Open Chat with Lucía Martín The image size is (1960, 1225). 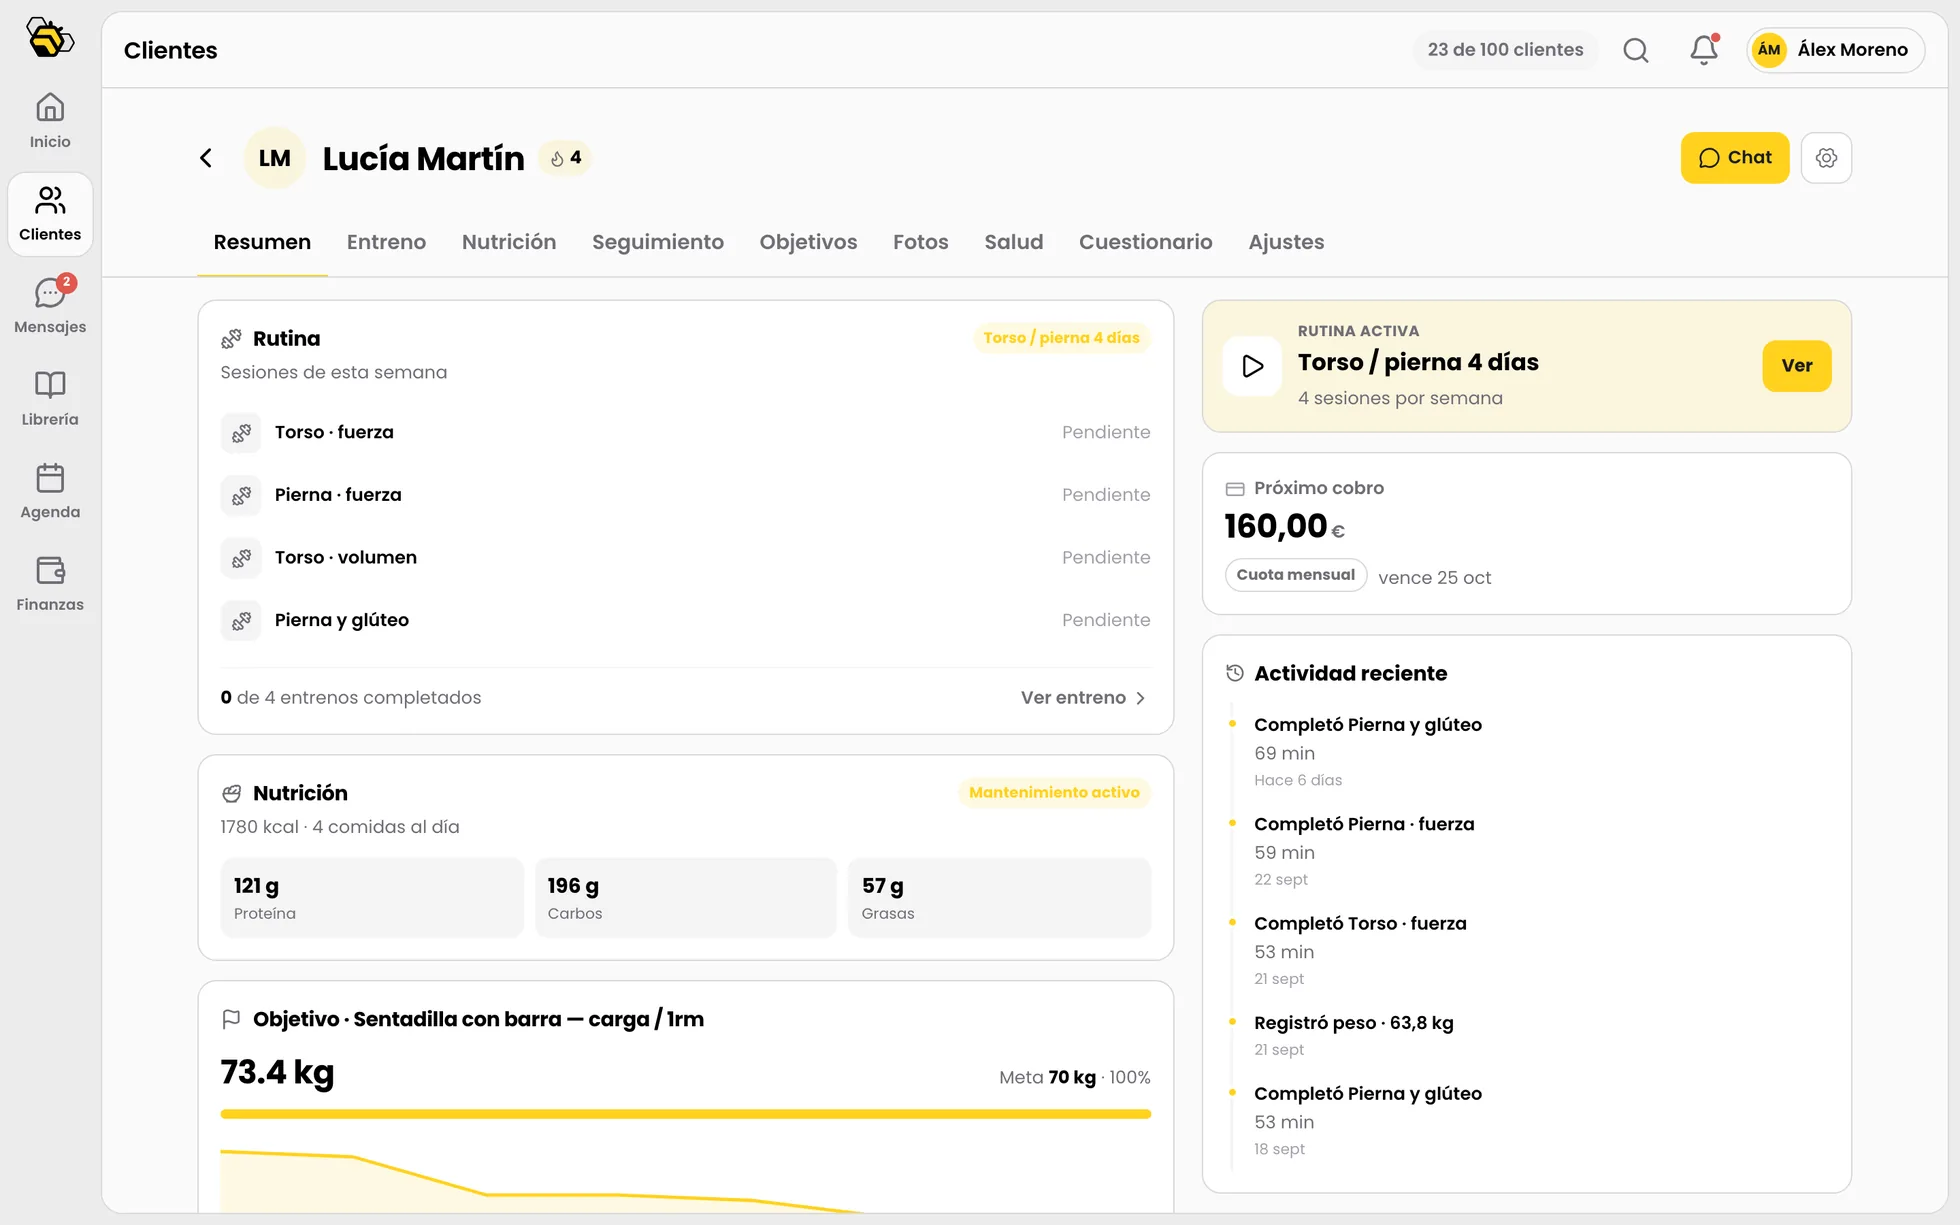point(1735,158)
